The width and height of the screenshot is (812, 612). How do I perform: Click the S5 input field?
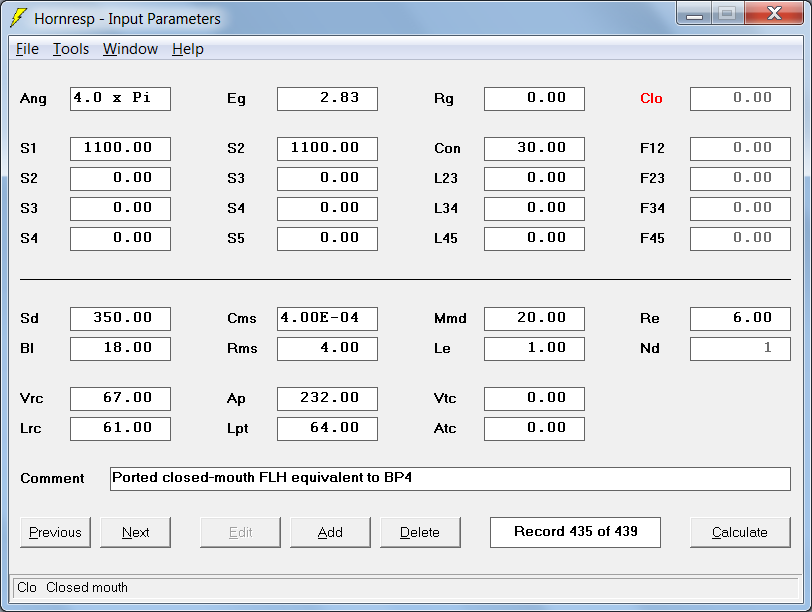[x=327, y=239]
